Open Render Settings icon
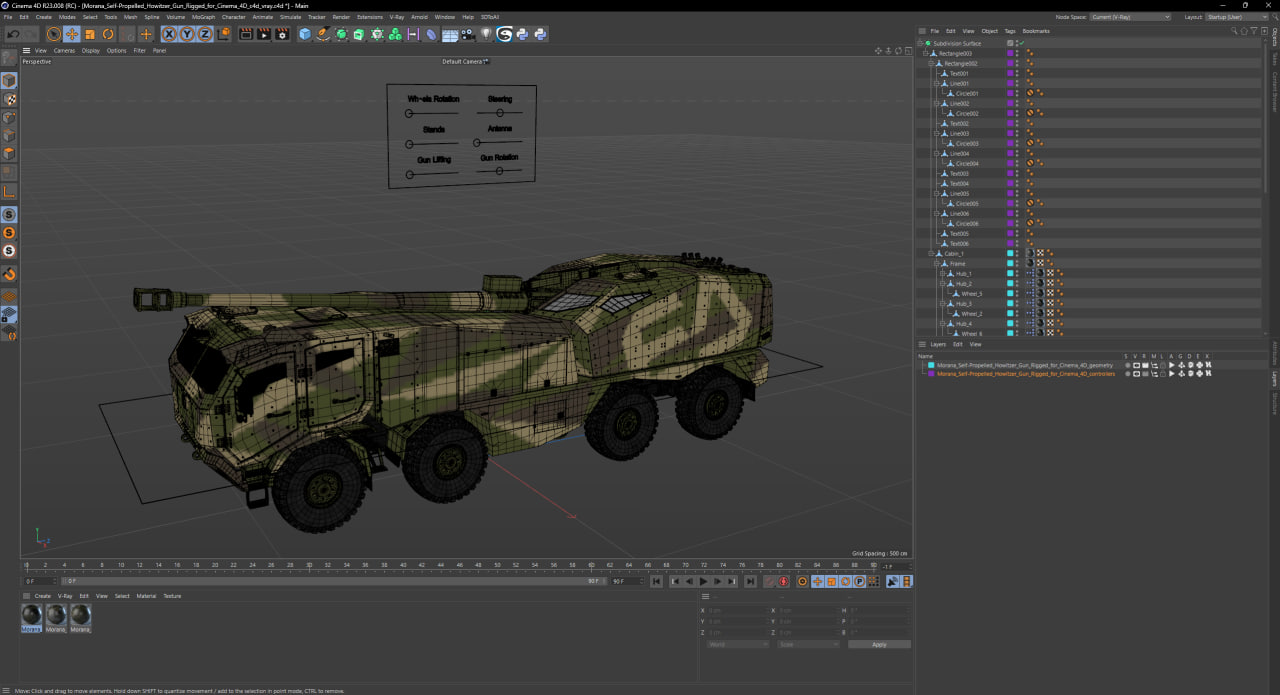 pyautogui.click(x=282, y=34)
